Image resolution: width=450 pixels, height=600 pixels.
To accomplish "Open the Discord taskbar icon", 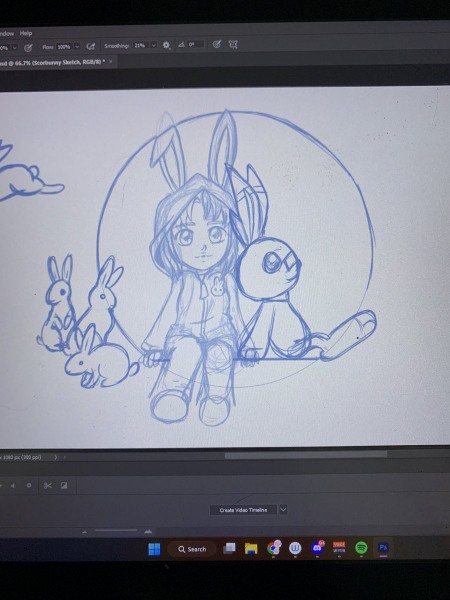I will [317, 548].
